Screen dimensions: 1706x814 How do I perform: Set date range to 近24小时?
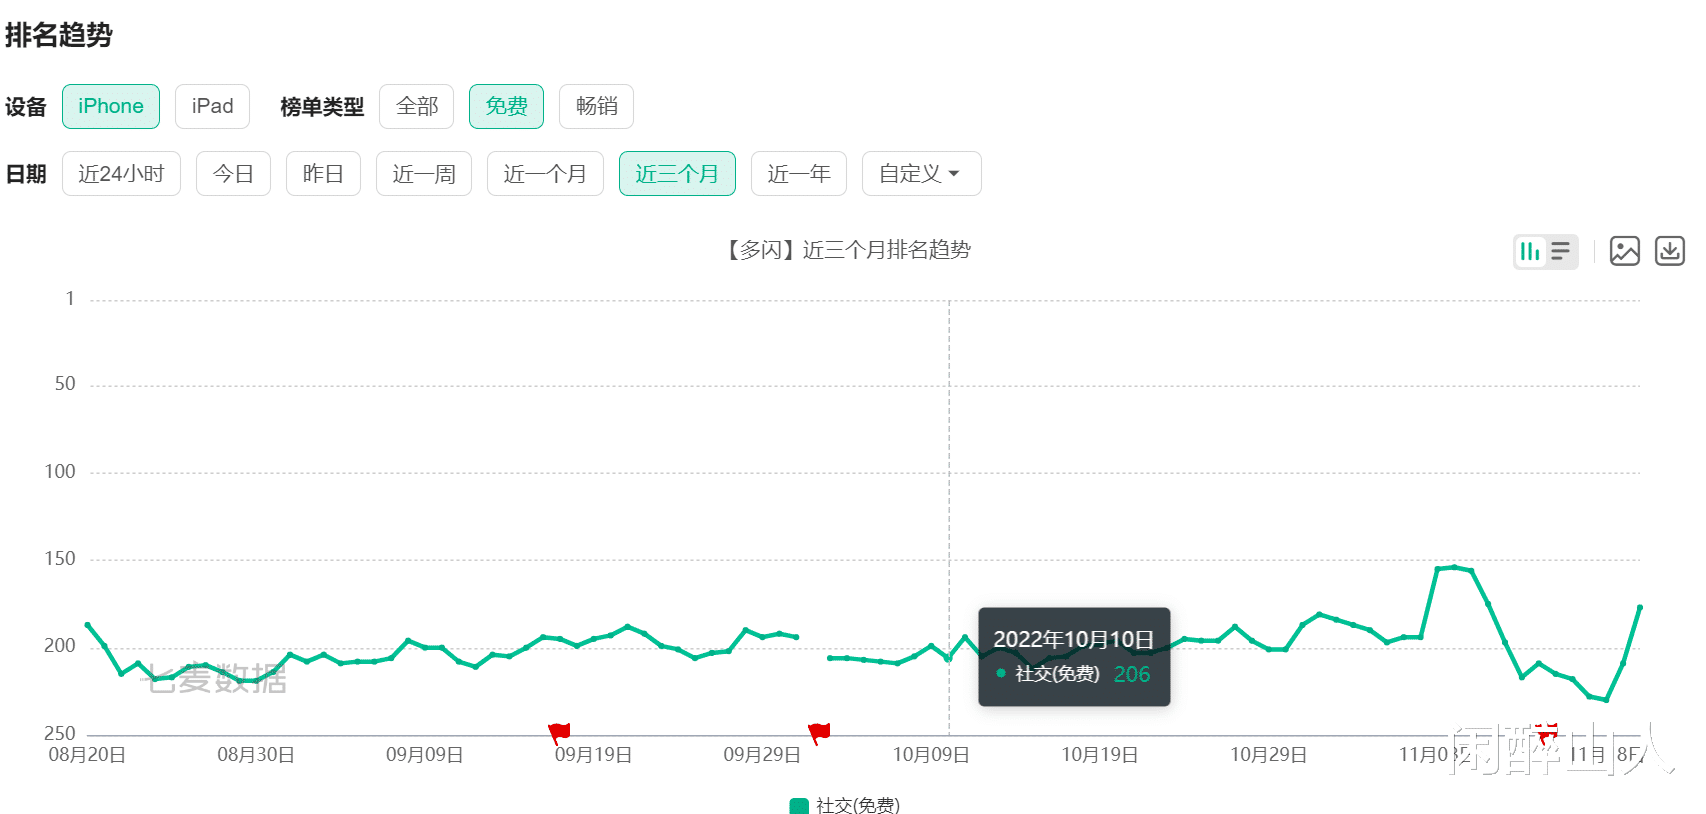(121, 174)
